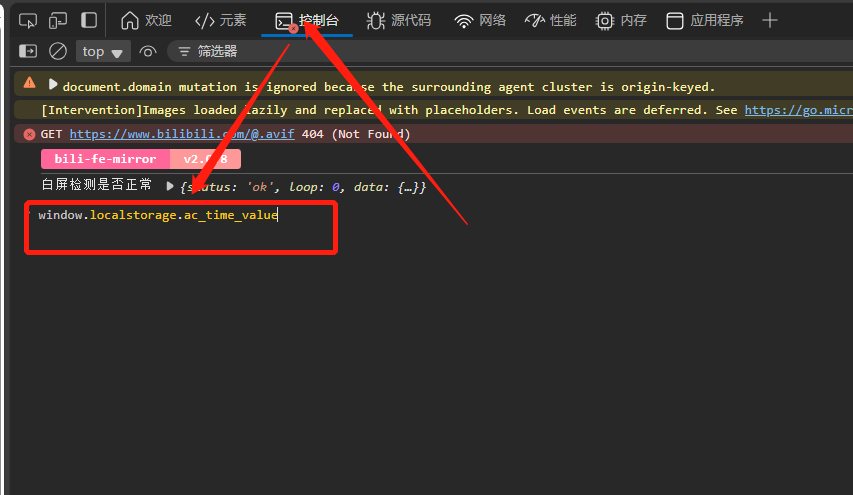The width and height of the screenshot is (853, 495).
Task: Open the 内存 (Memory) tab
Action: [x=621, y=20]
